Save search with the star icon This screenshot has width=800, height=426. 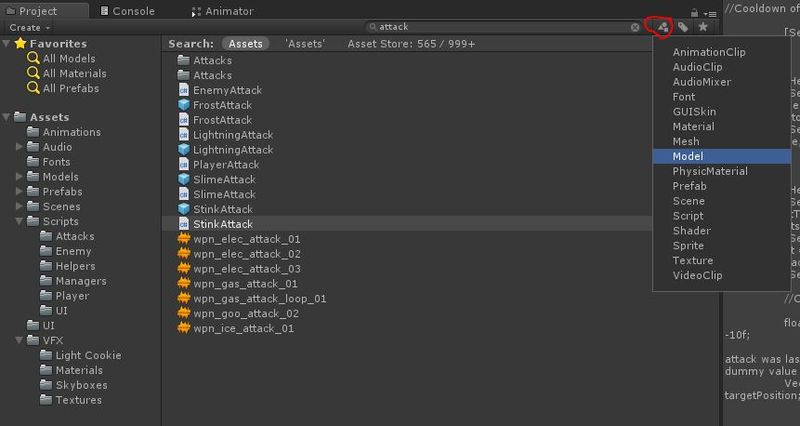coord(703,27)
